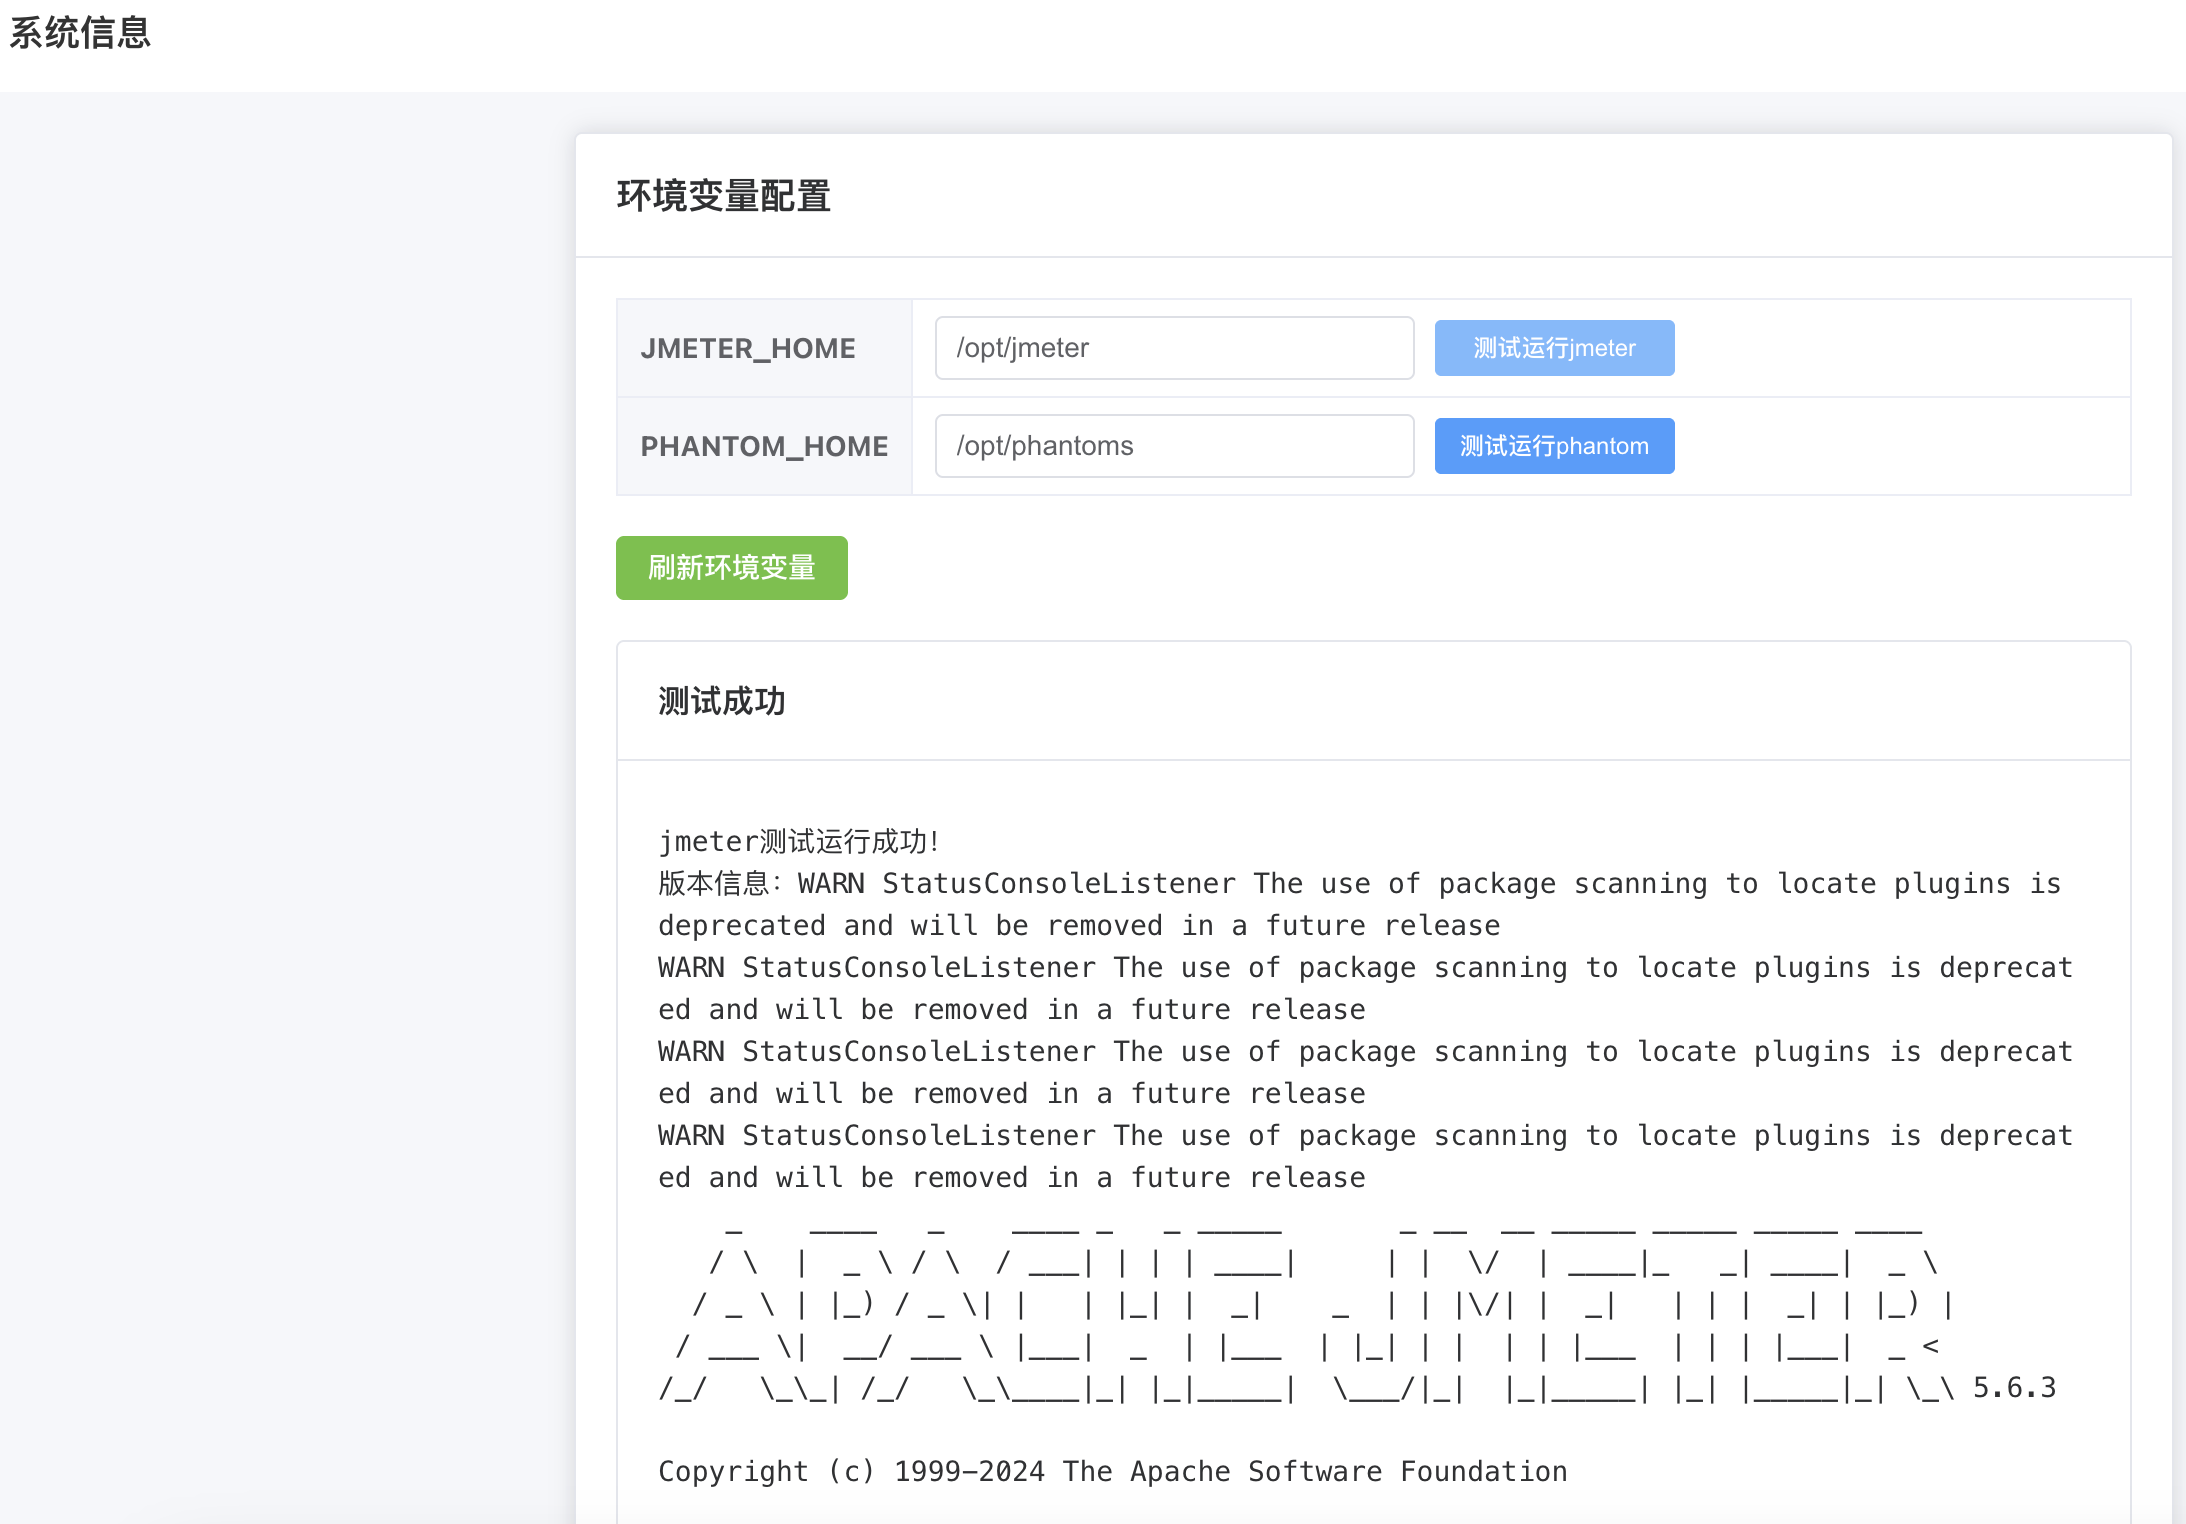Screen dimensions: 2186x1524
Task: Focus the JMETER_HOME path input field
Action: click(1174, 348)
